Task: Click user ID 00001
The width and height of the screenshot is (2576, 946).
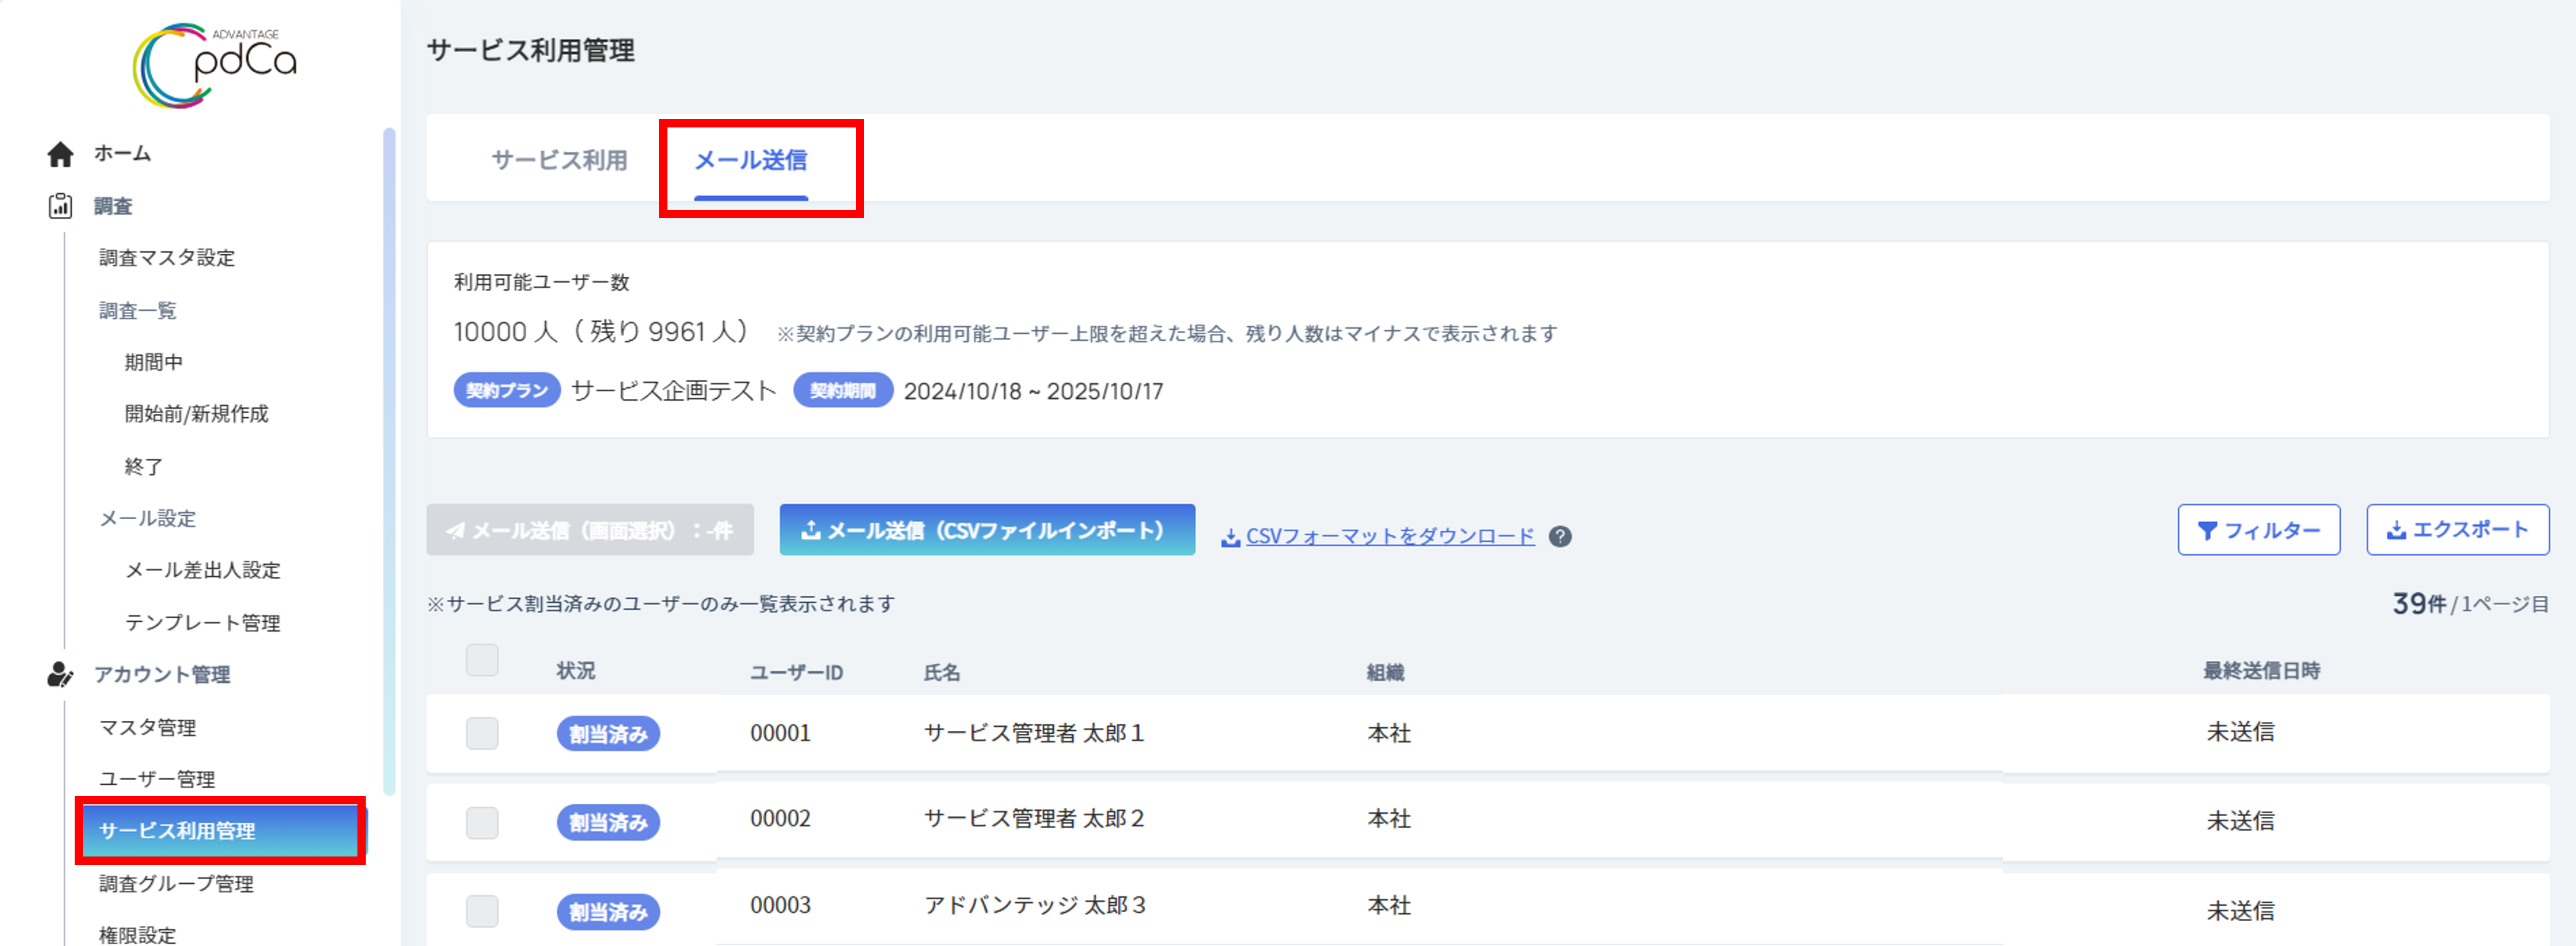Action: click(780, 733)
